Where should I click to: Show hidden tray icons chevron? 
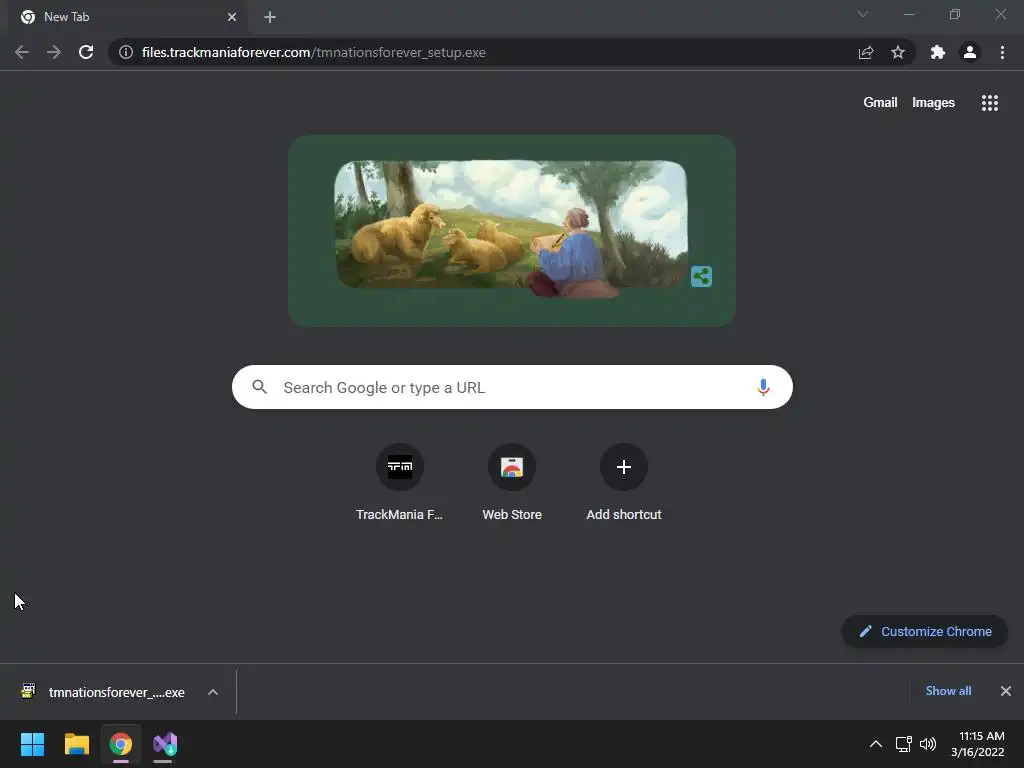click(876, 744)
